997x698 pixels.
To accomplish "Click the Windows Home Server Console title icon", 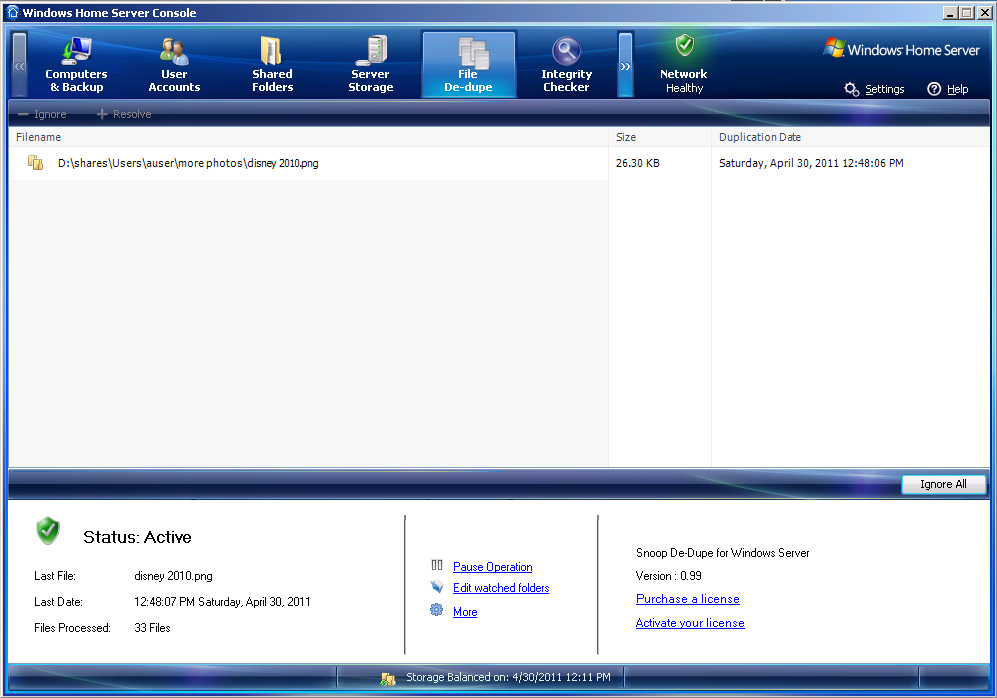I will (x=13, y=12).
